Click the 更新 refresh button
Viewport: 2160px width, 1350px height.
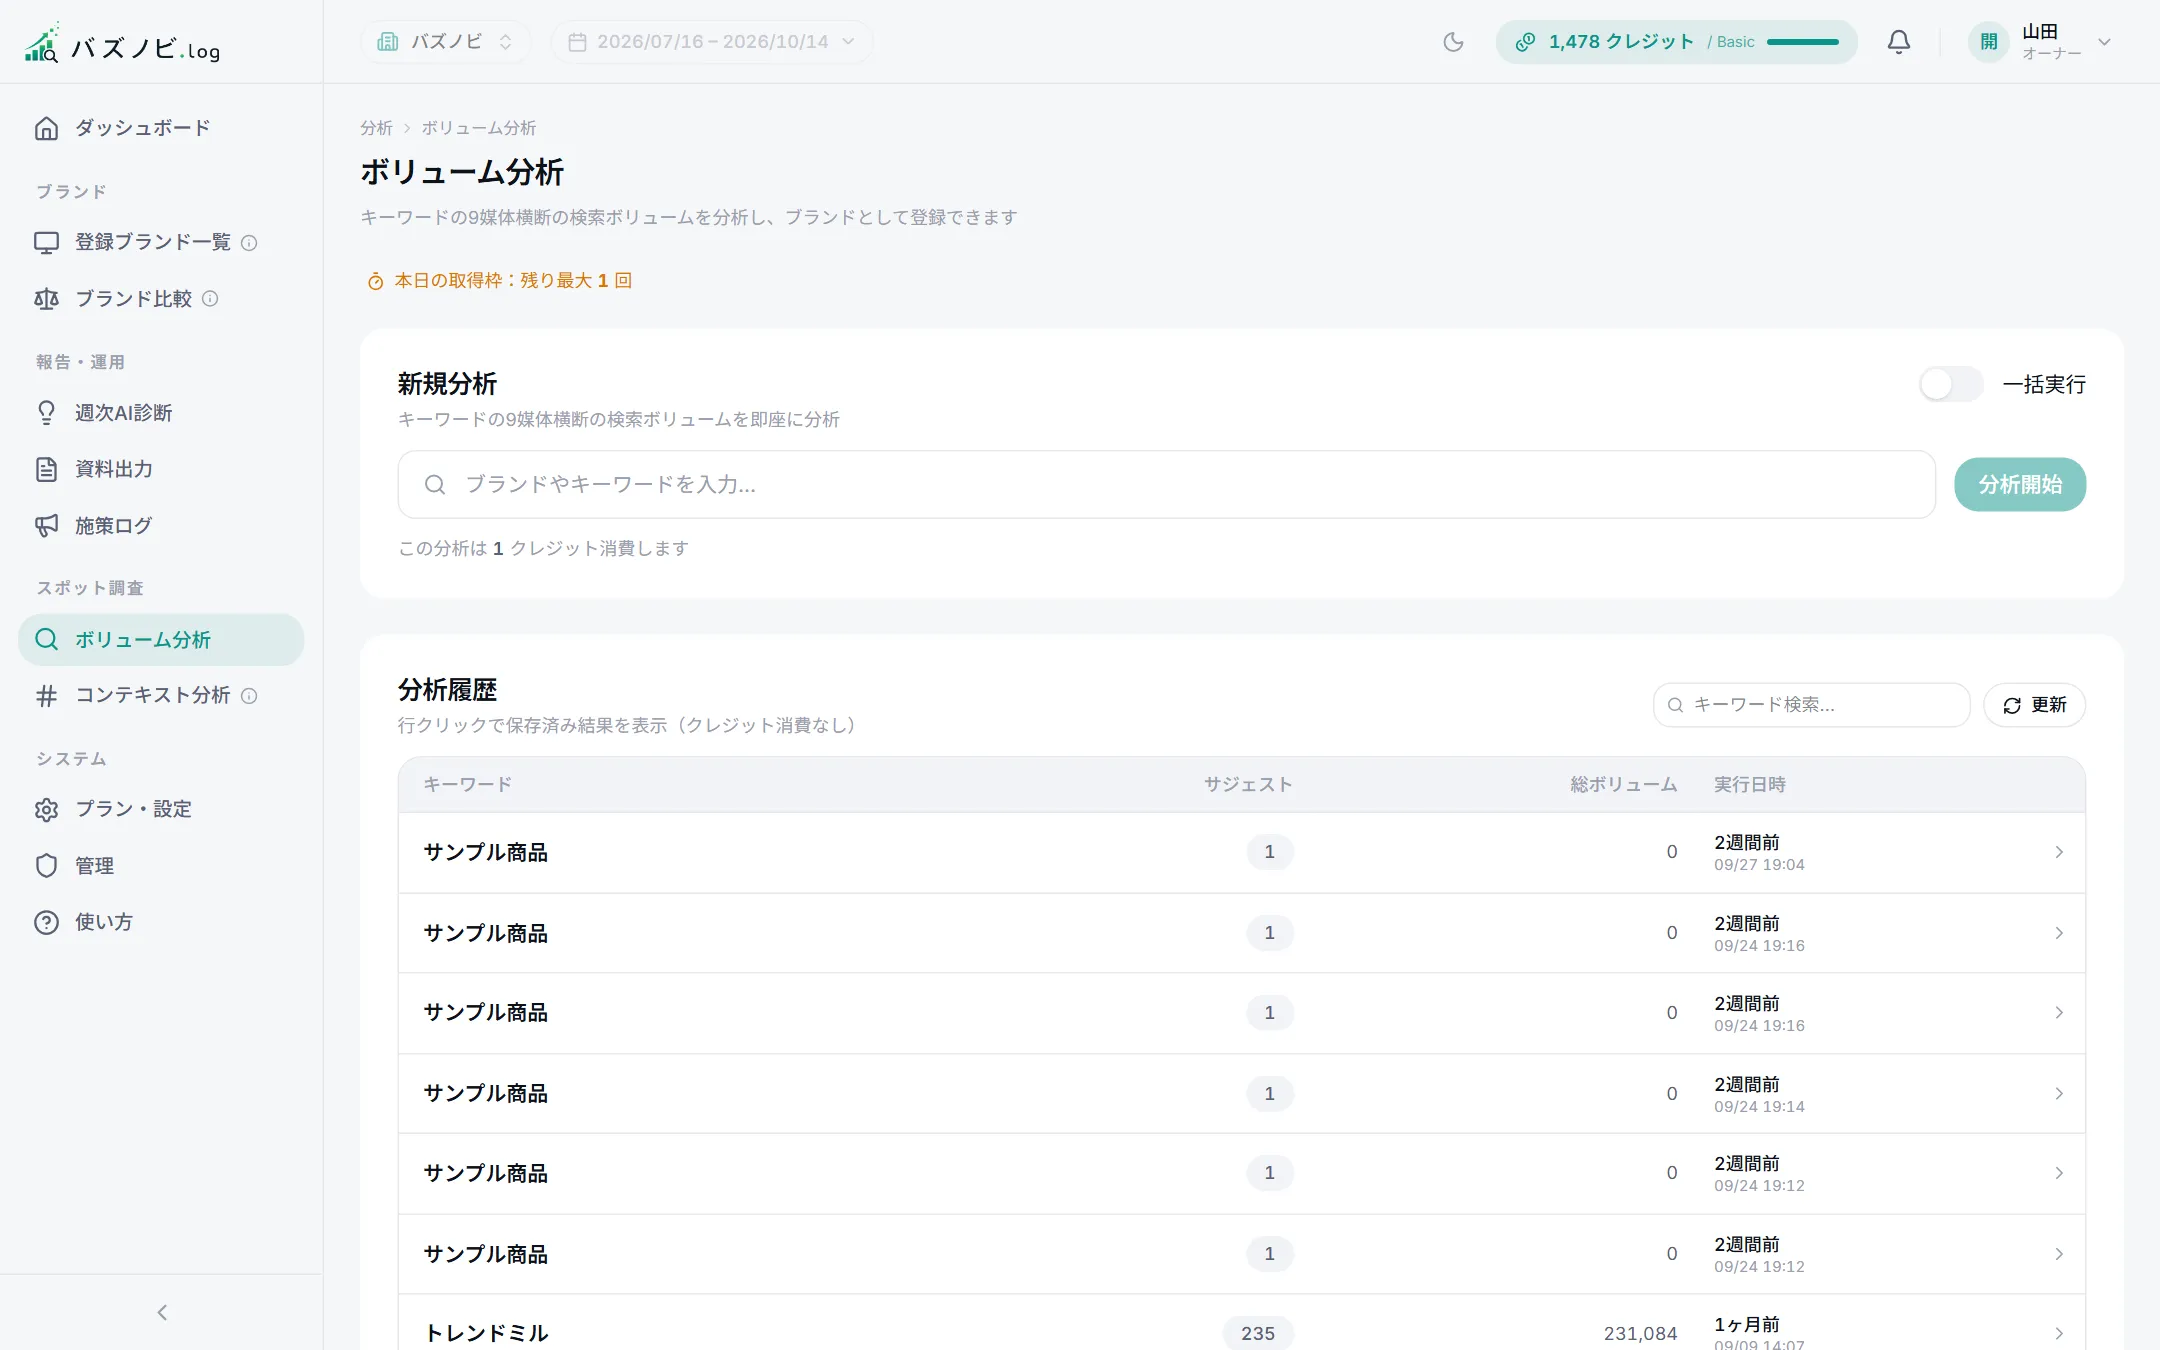click(2034, 705)
